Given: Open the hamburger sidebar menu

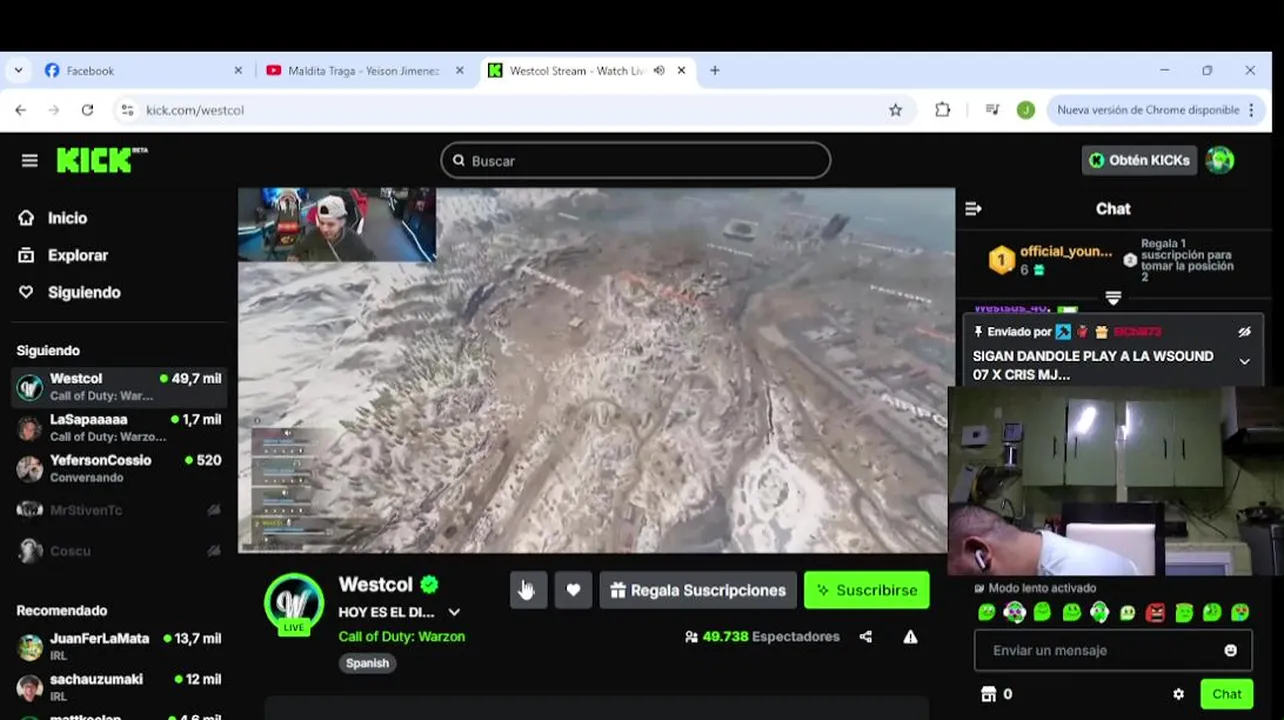Looking at the screenshot, I should [x=29, y=160].
